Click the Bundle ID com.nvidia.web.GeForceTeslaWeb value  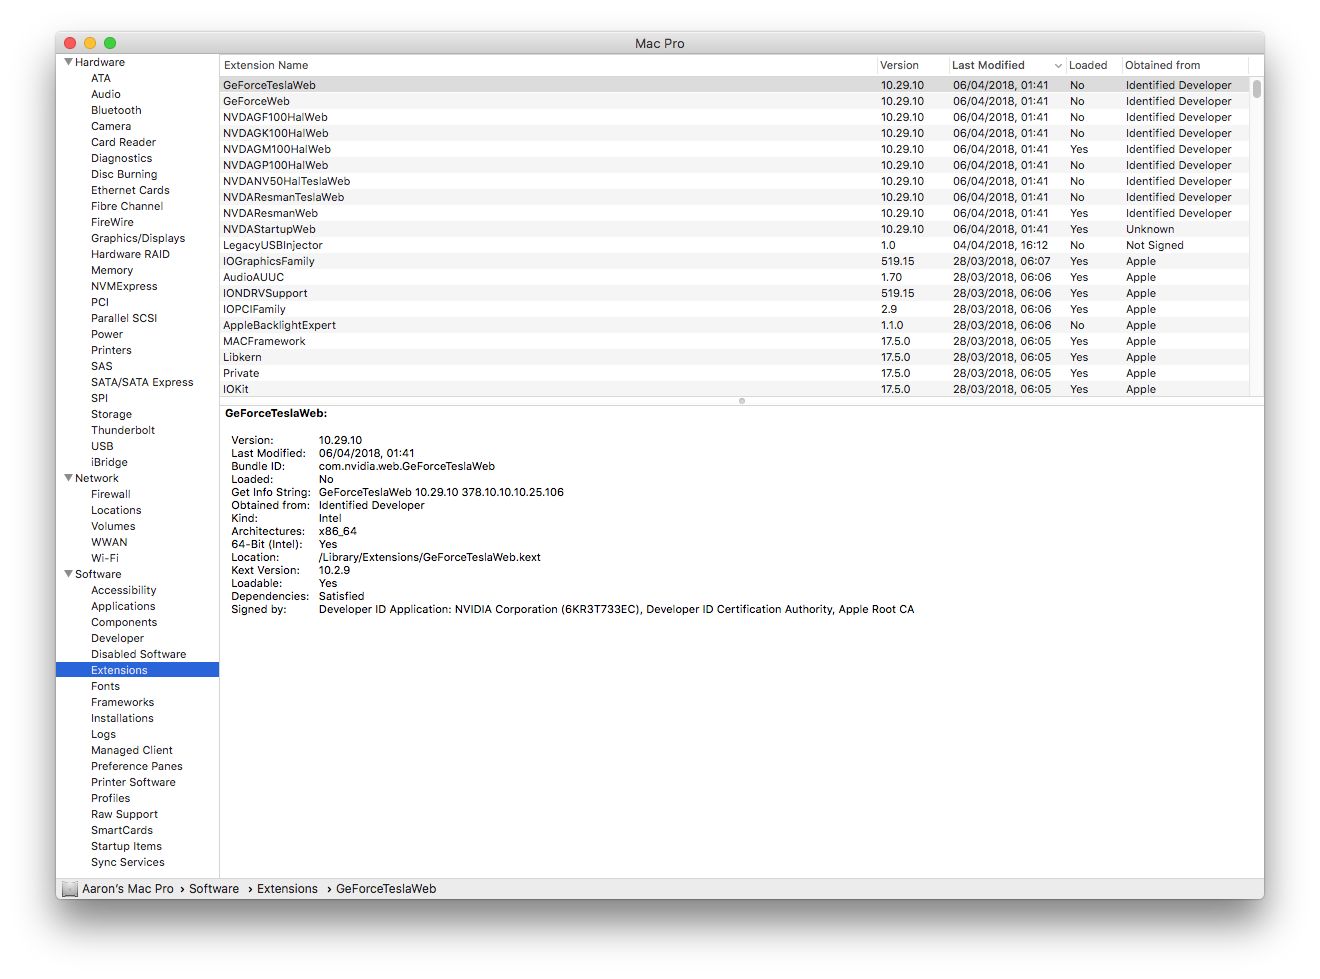pos(407,466)
